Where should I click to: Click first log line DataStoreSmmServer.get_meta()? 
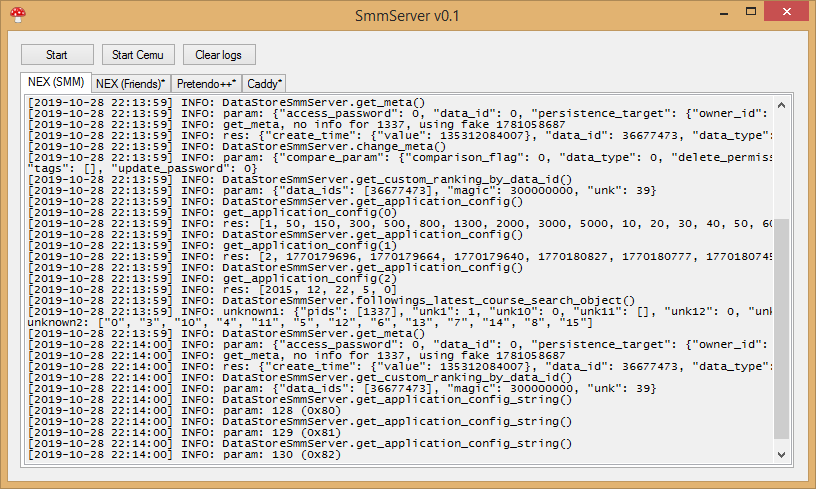(x=226, y=102)
